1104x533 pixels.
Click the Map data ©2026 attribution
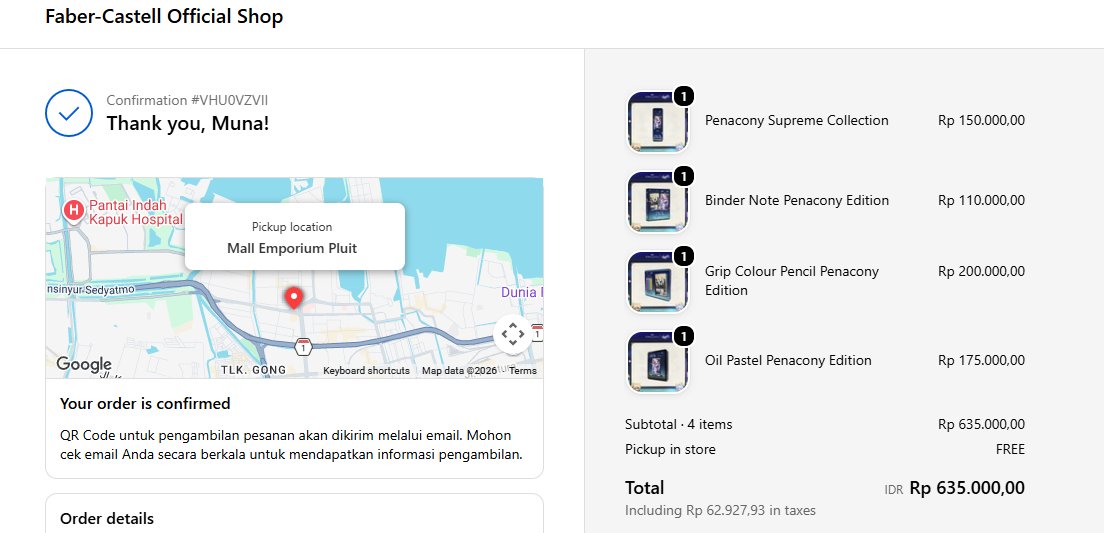click(x=459, y=370)
